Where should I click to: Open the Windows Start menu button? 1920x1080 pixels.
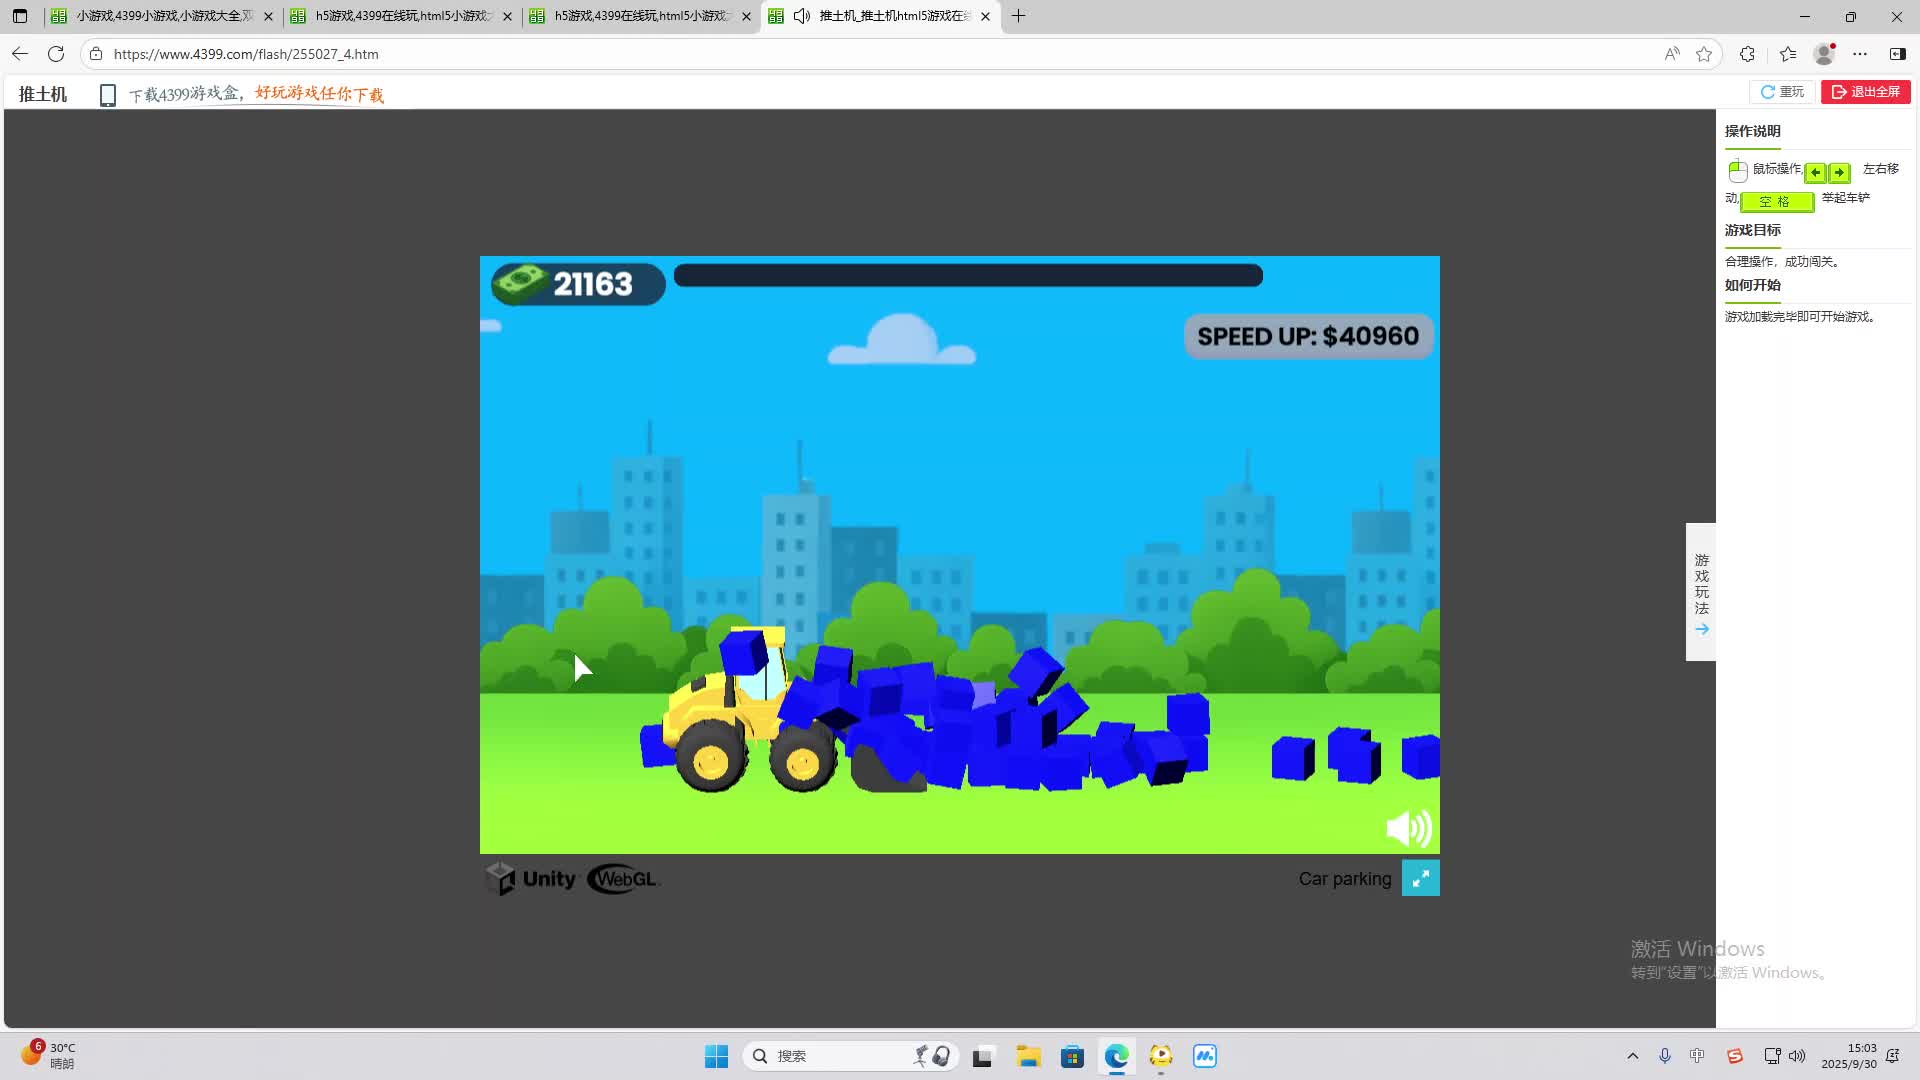pos(716,1056)
